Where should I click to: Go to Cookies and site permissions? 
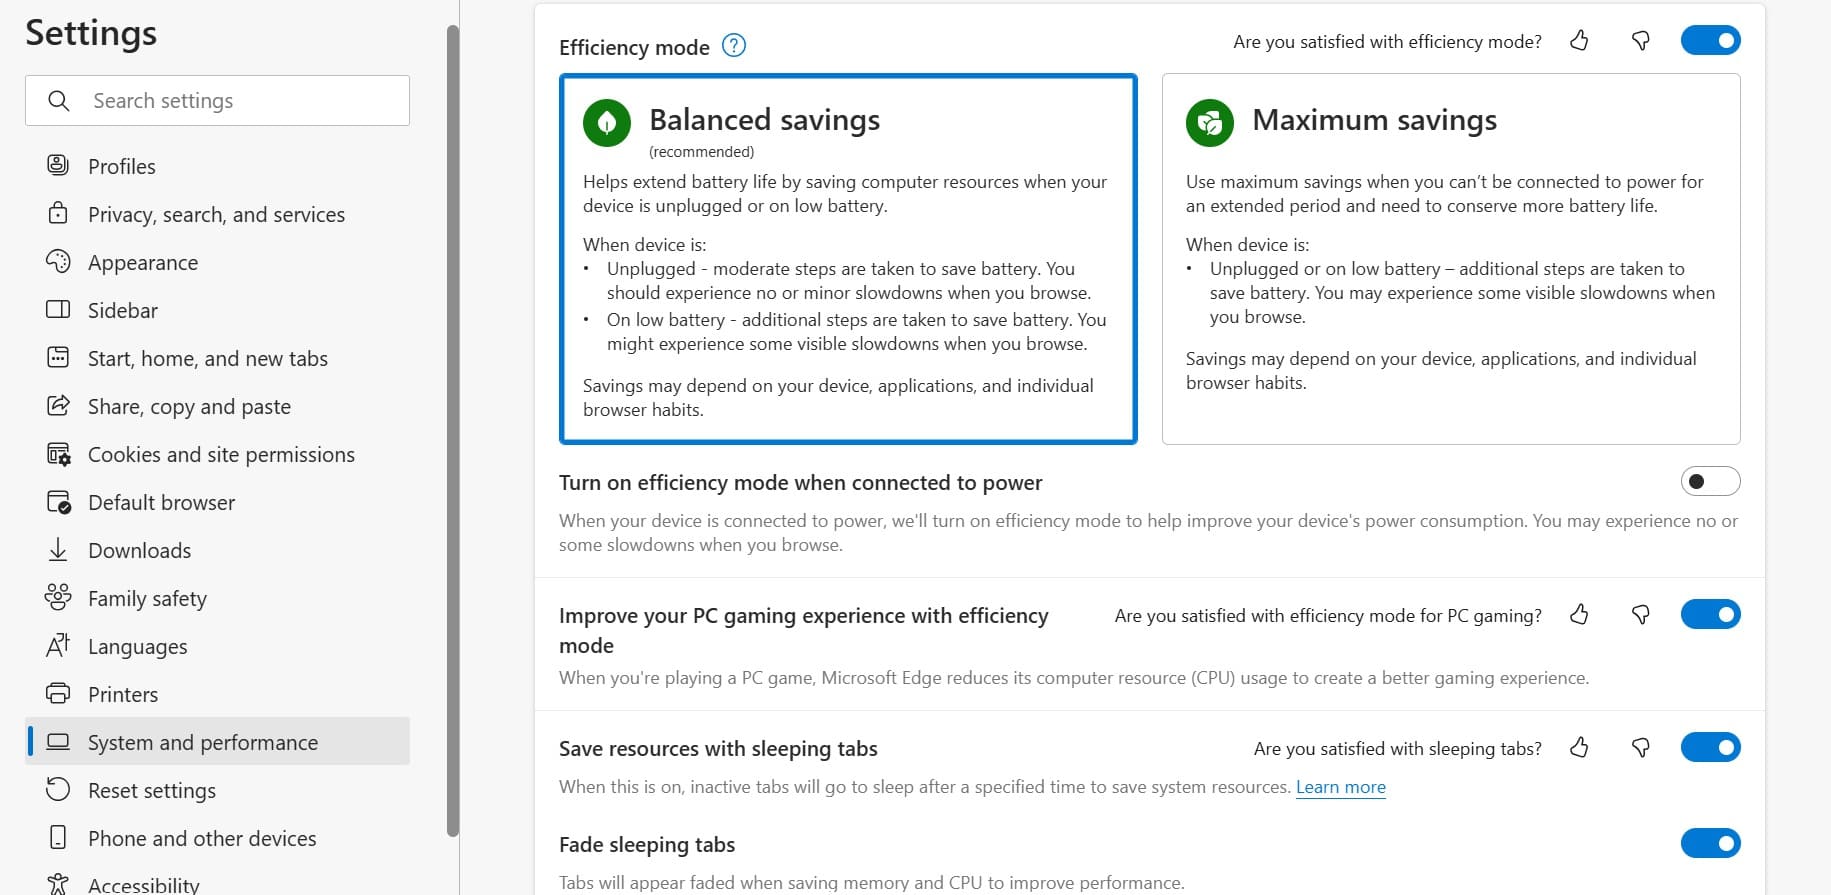click(x=221, y=455)
